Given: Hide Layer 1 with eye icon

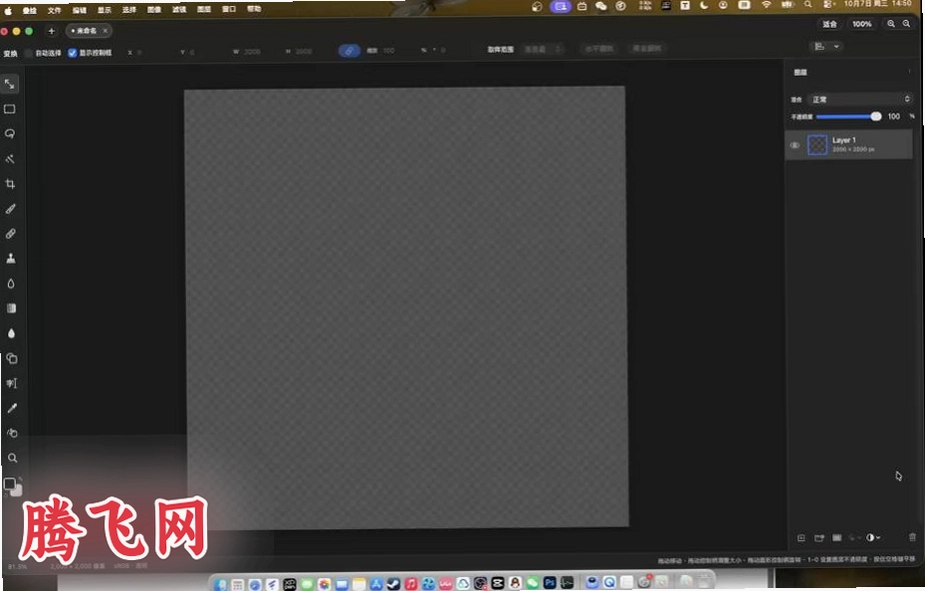Looking at the screenshot, I should [795, 145].
